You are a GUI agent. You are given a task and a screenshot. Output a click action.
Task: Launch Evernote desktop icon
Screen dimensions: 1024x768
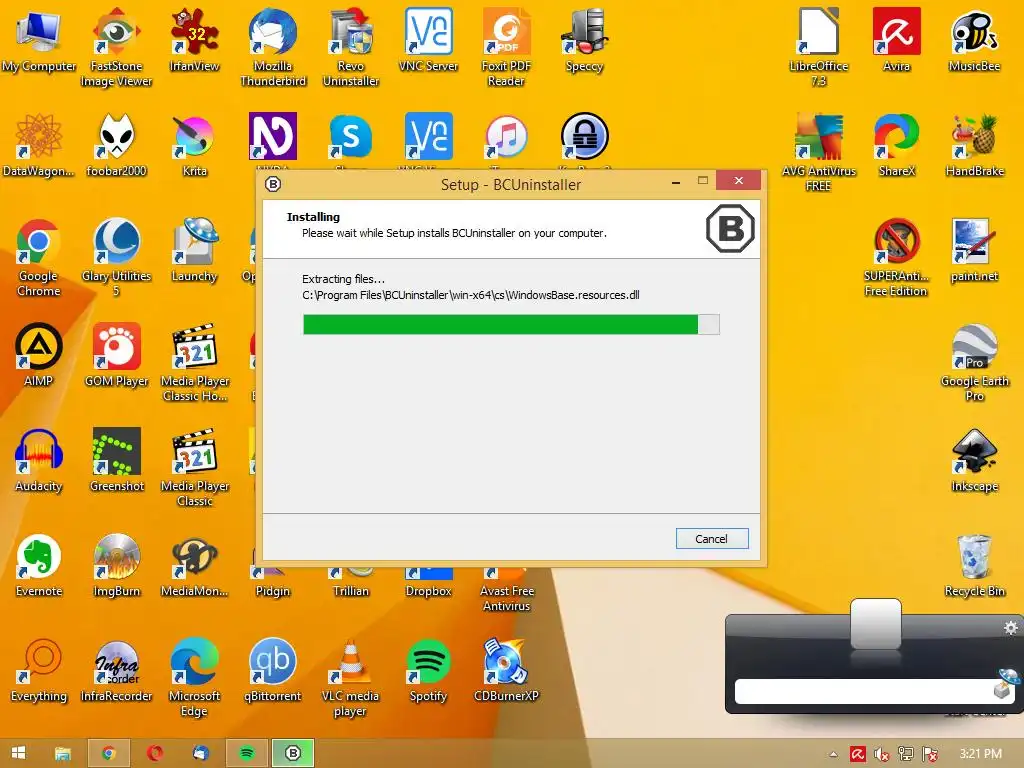(x=39, y=566)
